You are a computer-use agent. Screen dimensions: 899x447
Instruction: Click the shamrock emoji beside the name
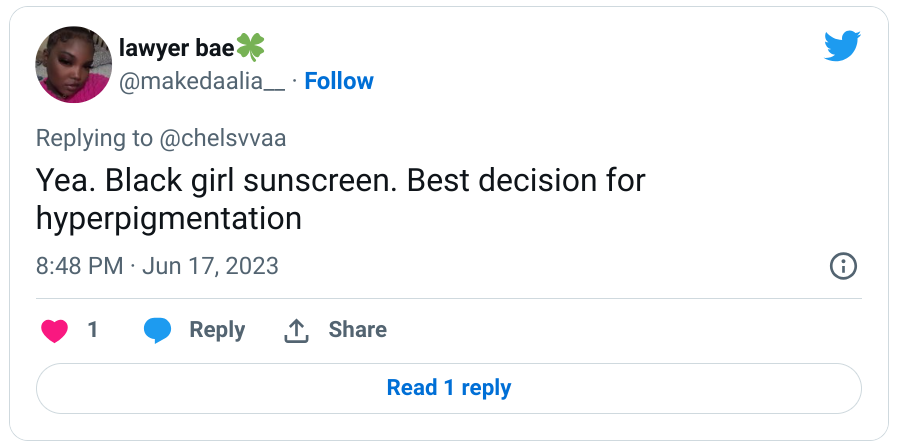coord(250,47)
